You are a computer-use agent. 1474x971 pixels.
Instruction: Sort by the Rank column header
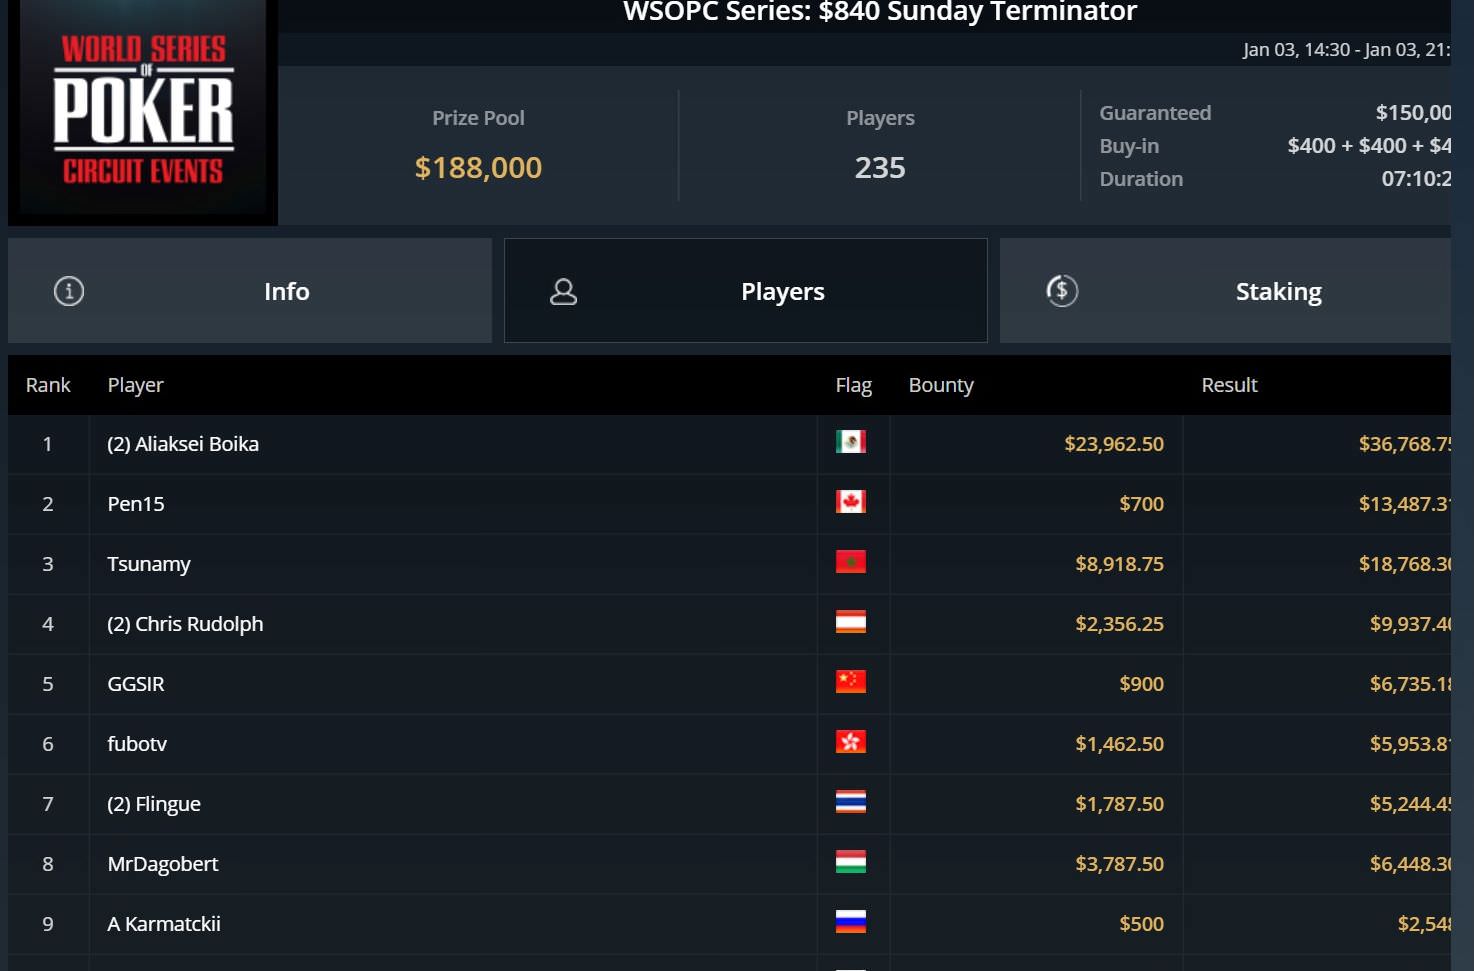[x=48, y=385]
